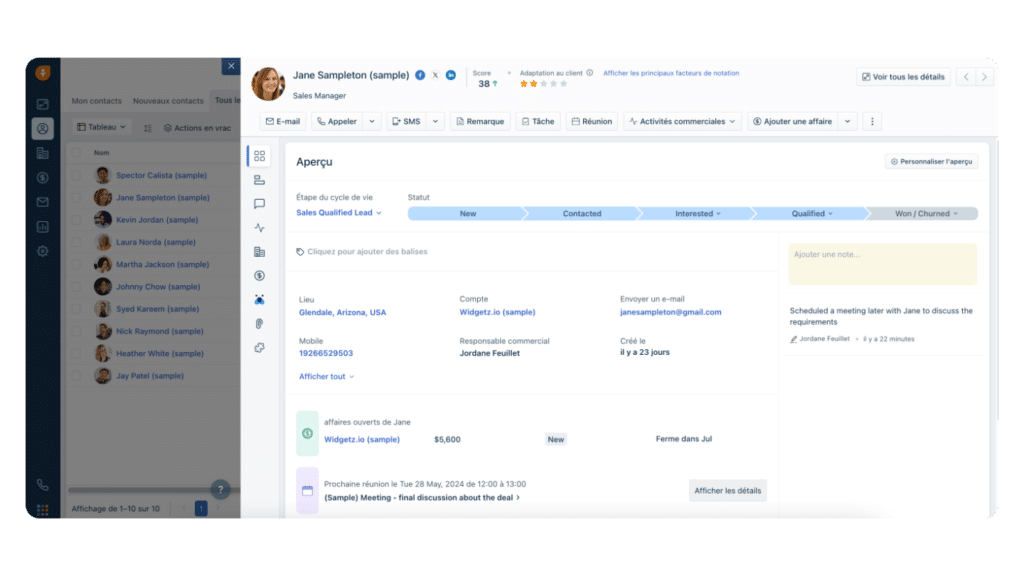Click the Voir tous les détails button
This screenshot has height=576, width=1024.
coord(902,76)
